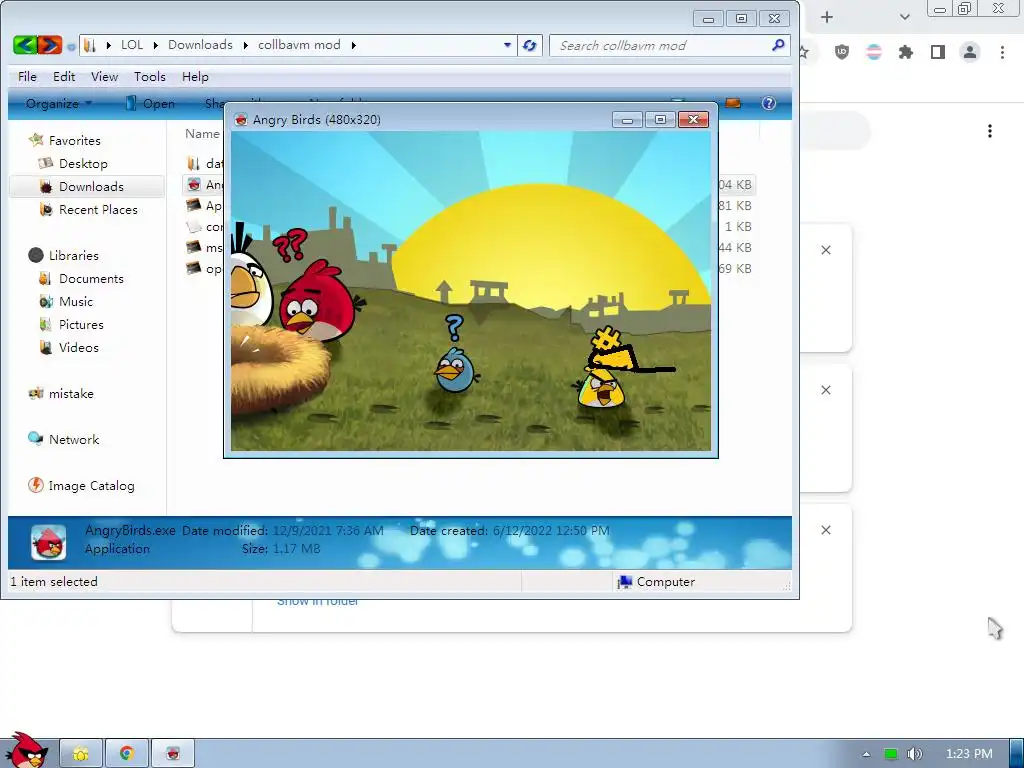Open the Help menu

click(195, 77)
